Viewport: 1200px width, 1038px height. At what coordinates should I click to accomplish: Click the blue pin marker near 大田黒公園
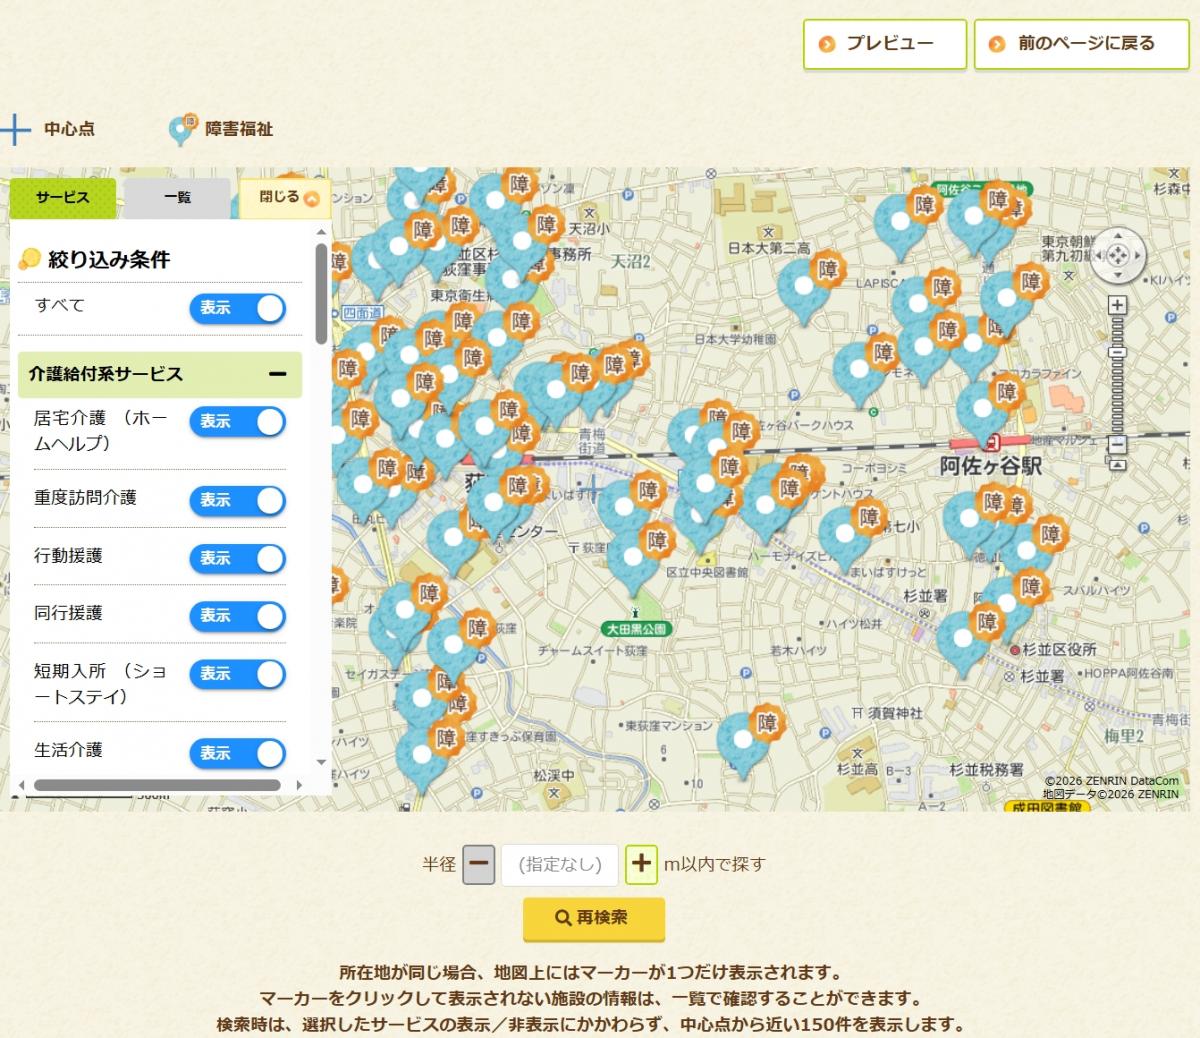[633, 555]
